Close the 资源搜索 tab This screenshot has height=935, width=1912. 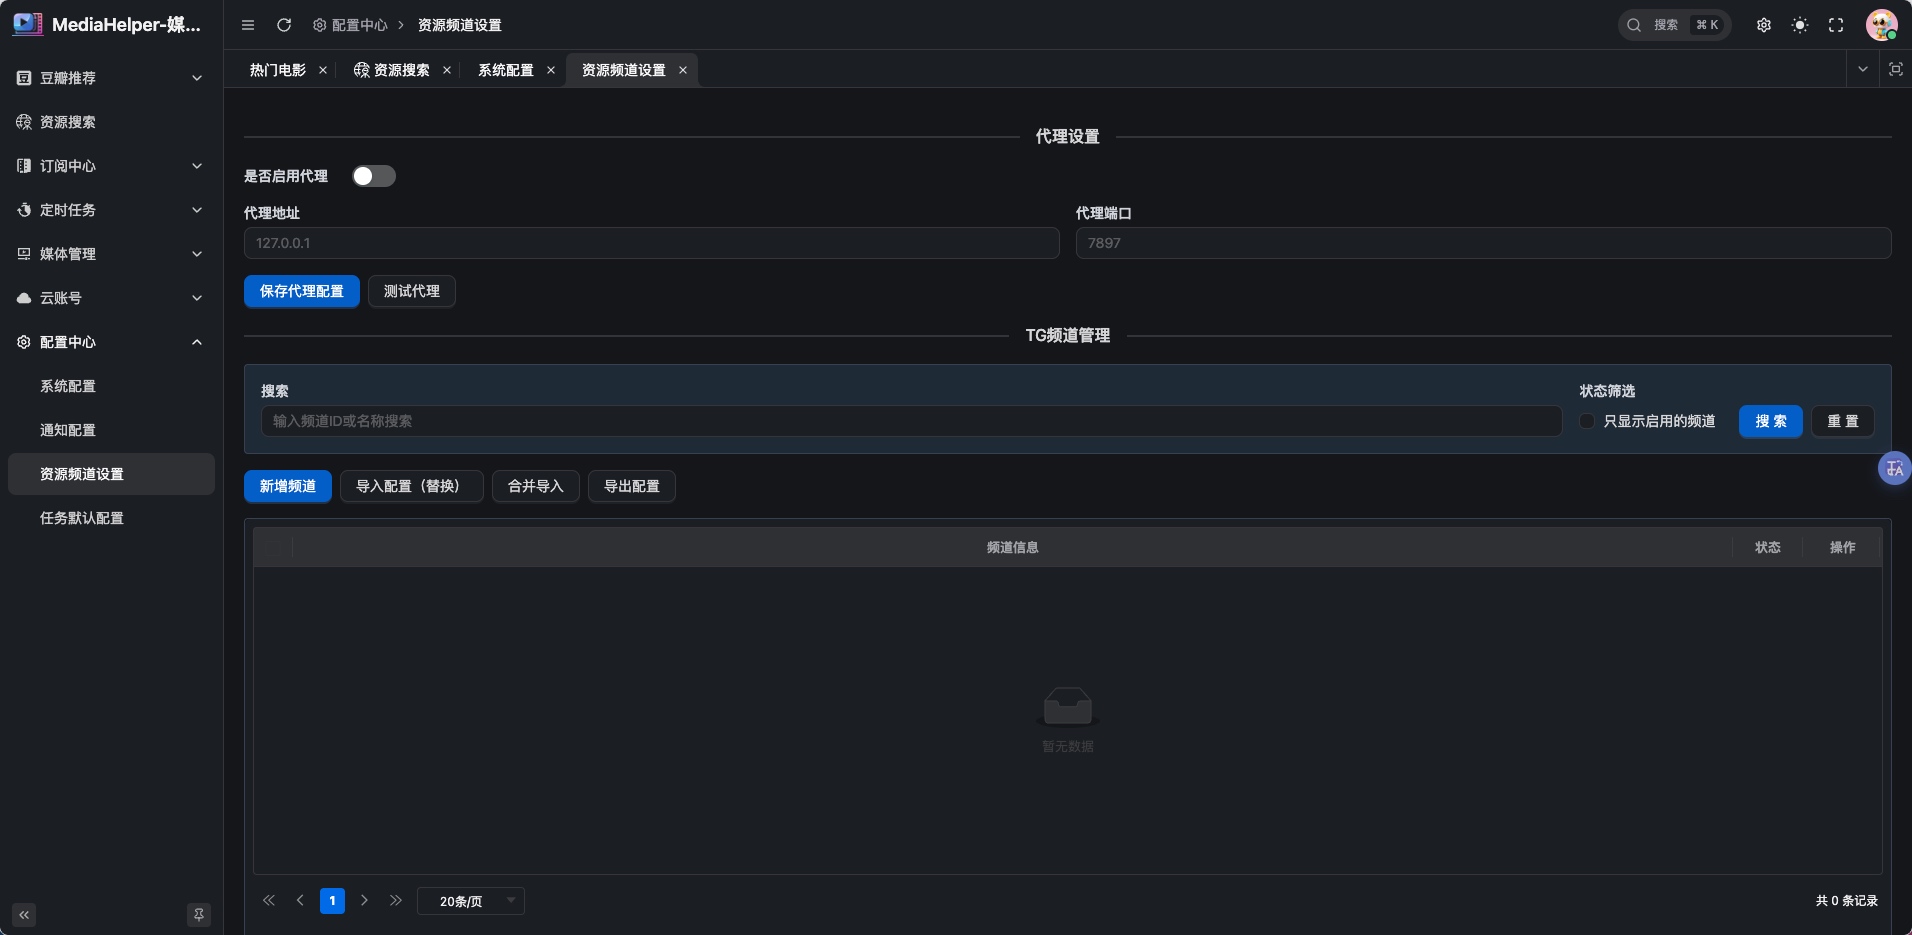[x=447, y=70]
